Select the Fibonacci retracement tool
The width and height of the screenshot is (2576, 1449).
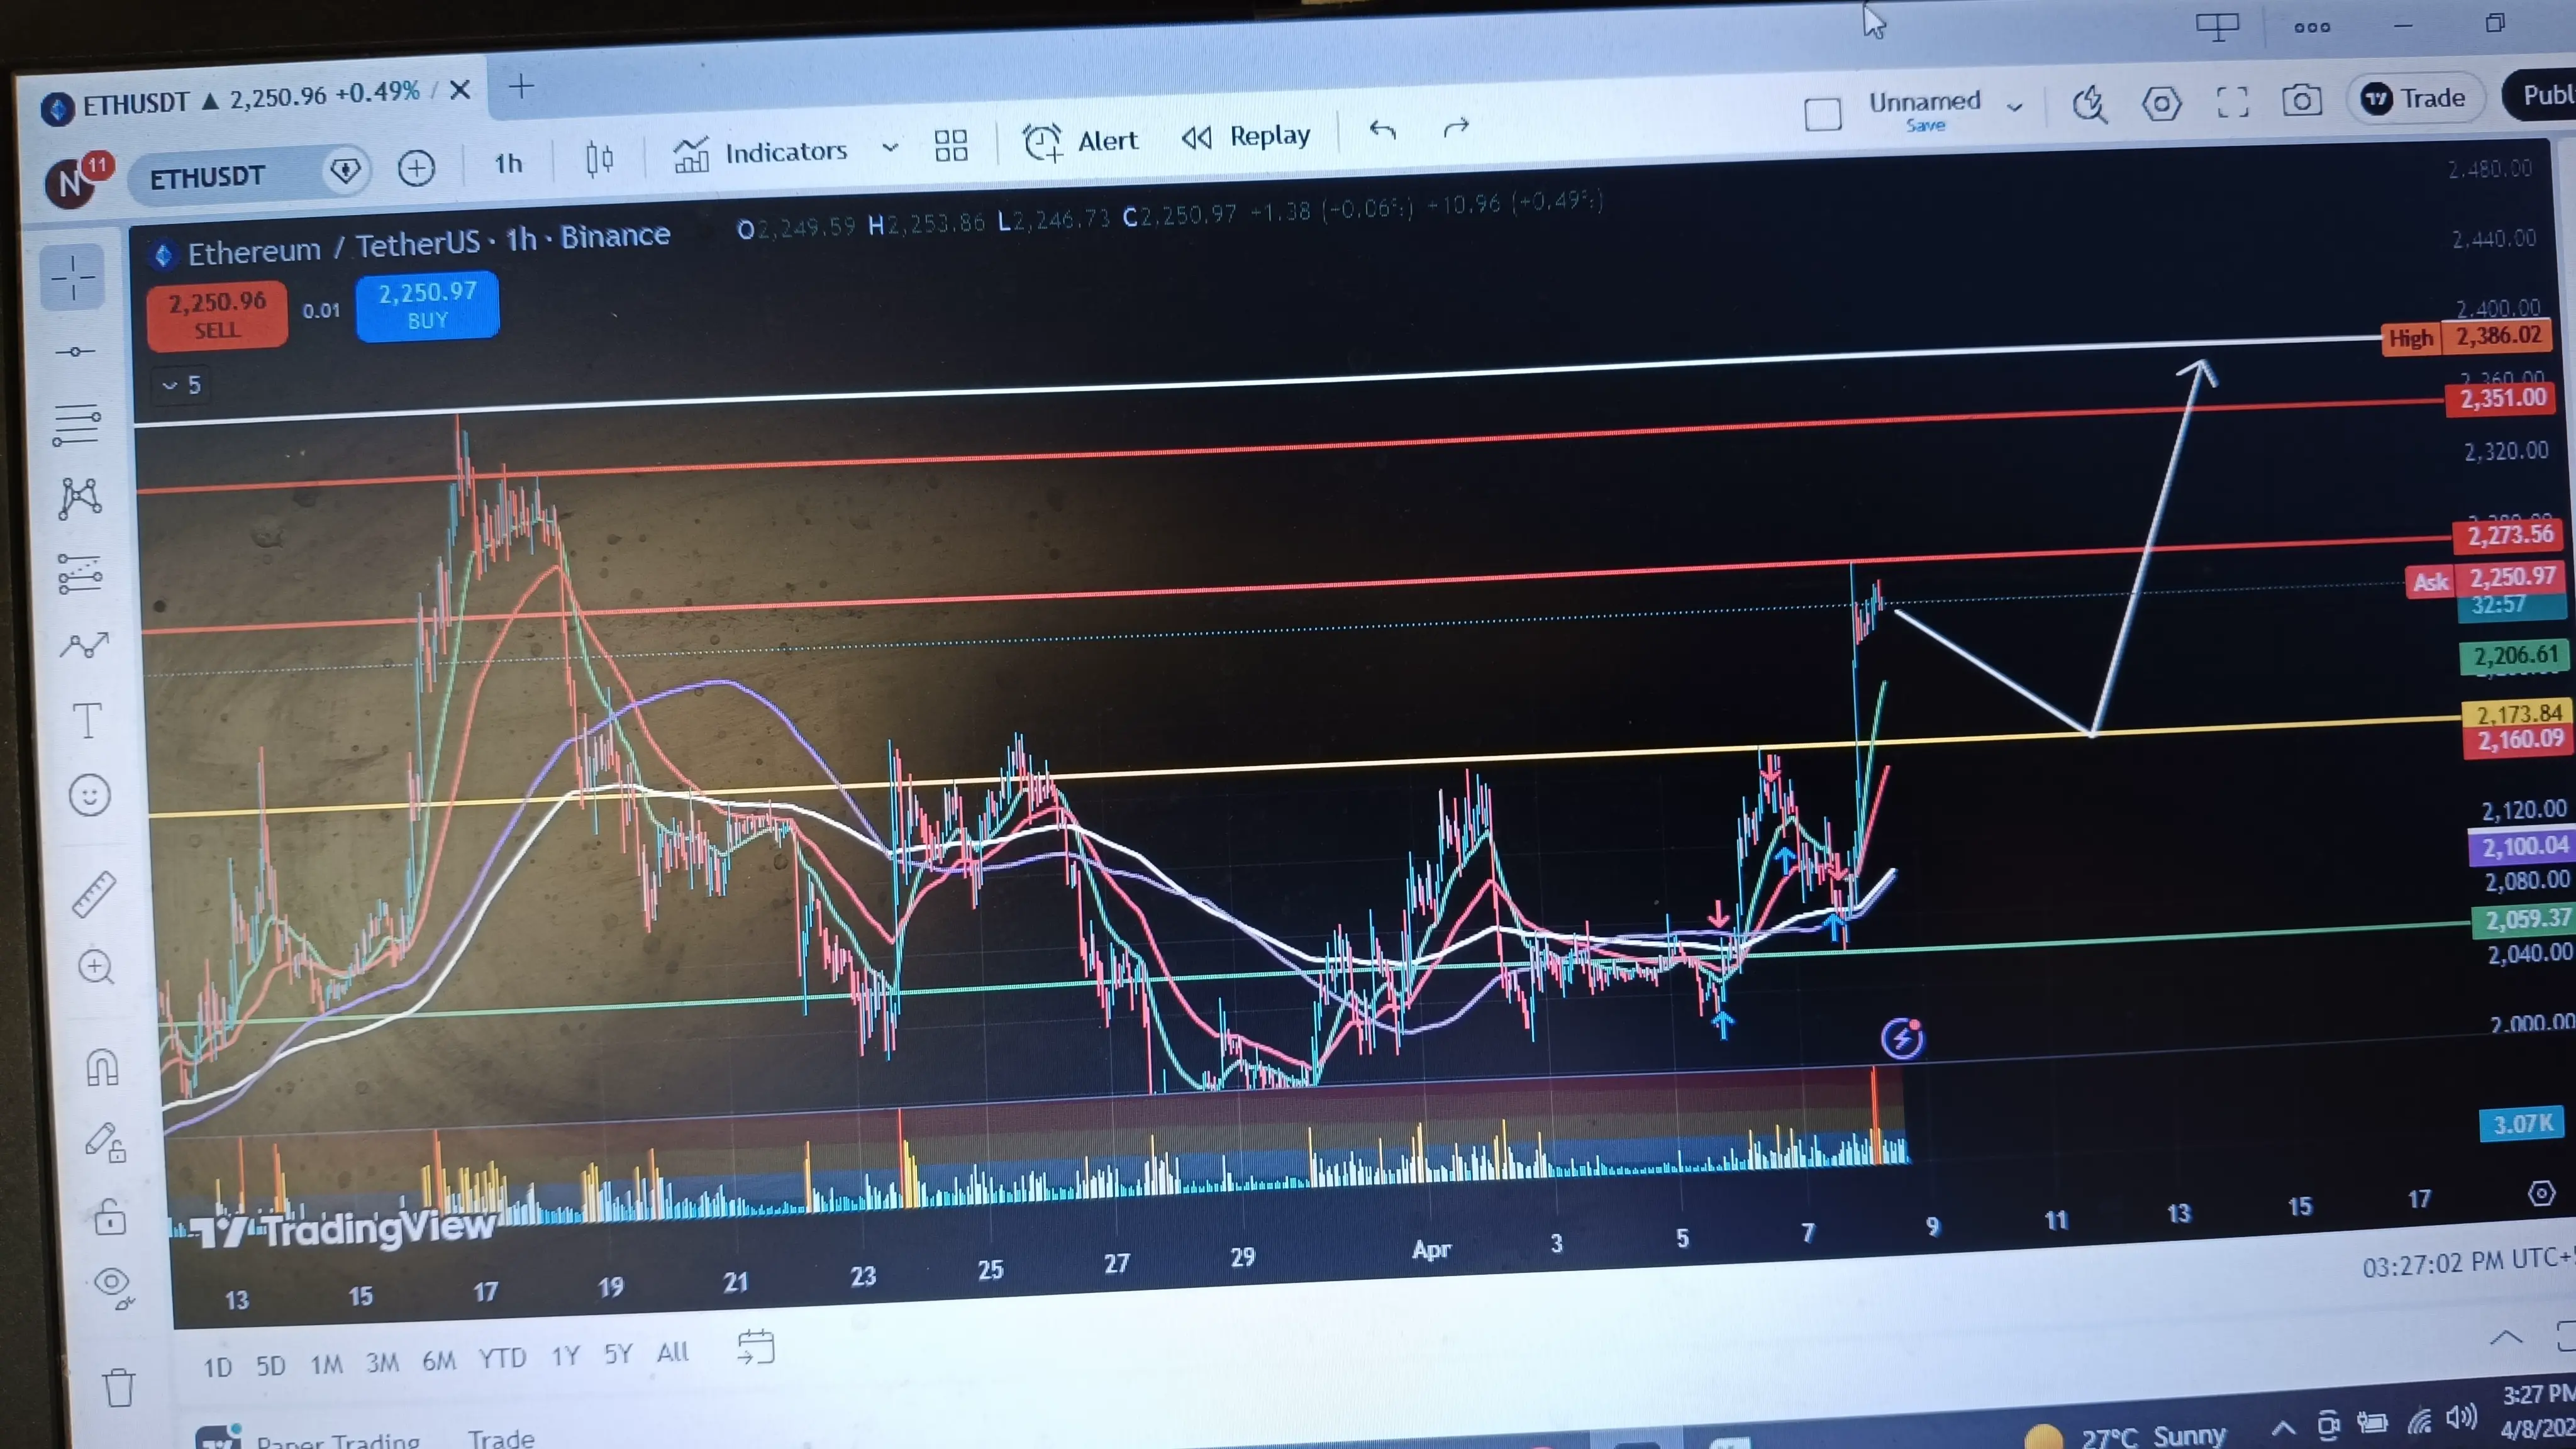tap(78, 425)
